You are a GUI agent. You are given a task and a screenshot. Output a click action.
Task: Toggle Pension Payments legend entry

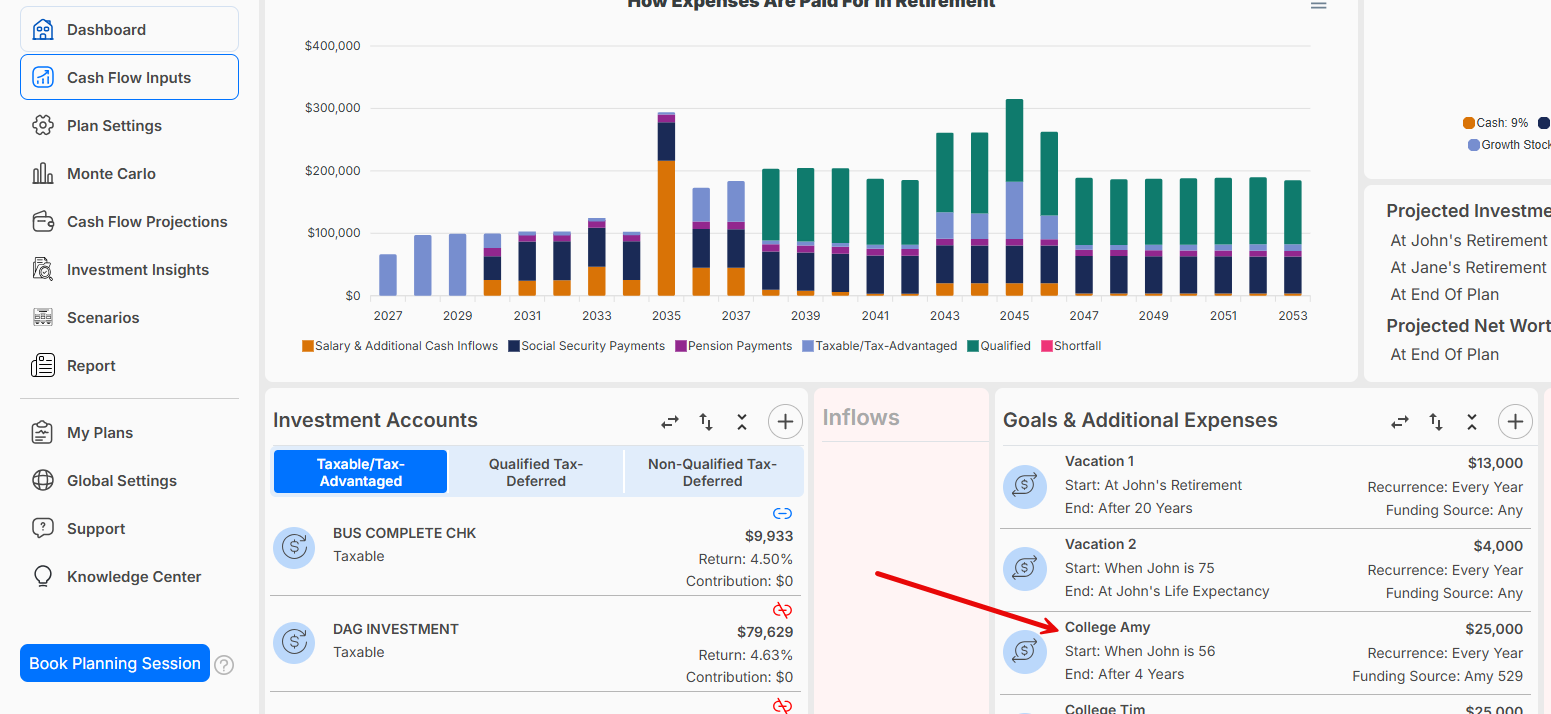point(733,346)
